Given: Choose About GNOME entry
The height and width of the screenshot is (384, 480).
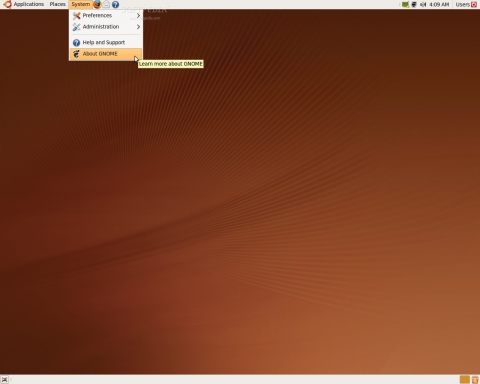Looking at the screenshot, I should coord(106,54).
